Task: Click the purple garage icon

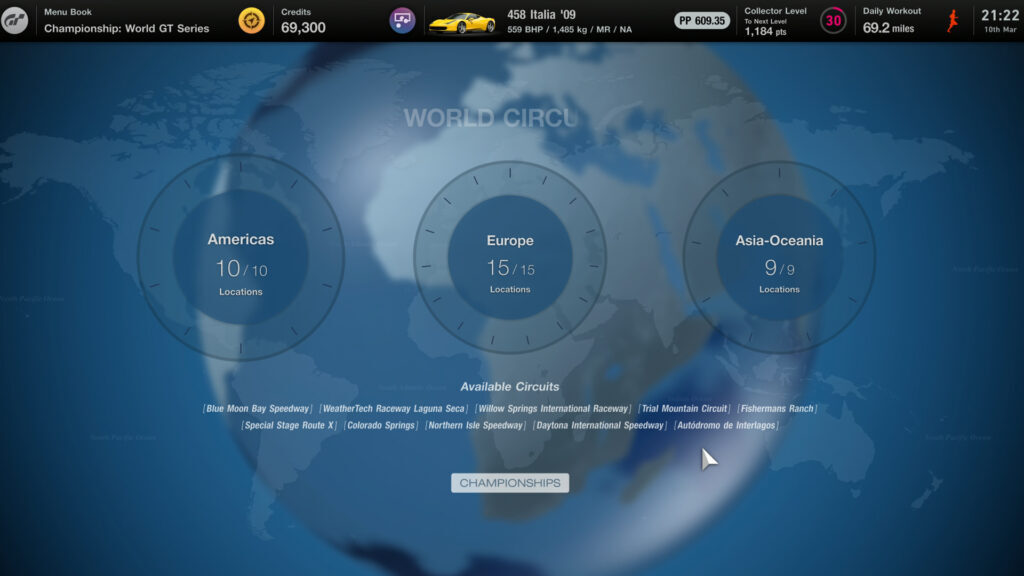Action: point(402,20)
